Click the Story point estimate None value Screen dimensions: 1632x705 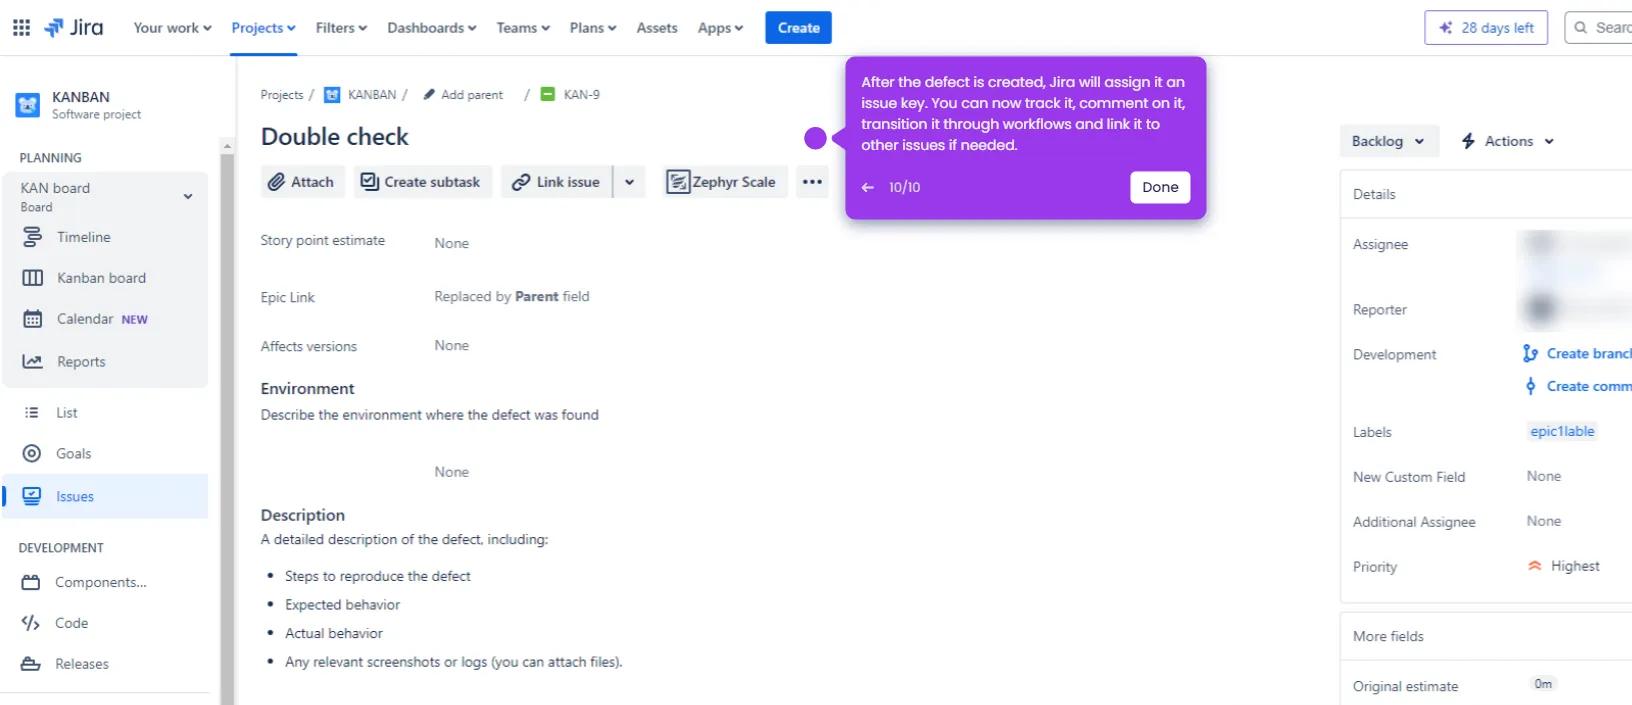pyautogui.click(x=451, y=243)
